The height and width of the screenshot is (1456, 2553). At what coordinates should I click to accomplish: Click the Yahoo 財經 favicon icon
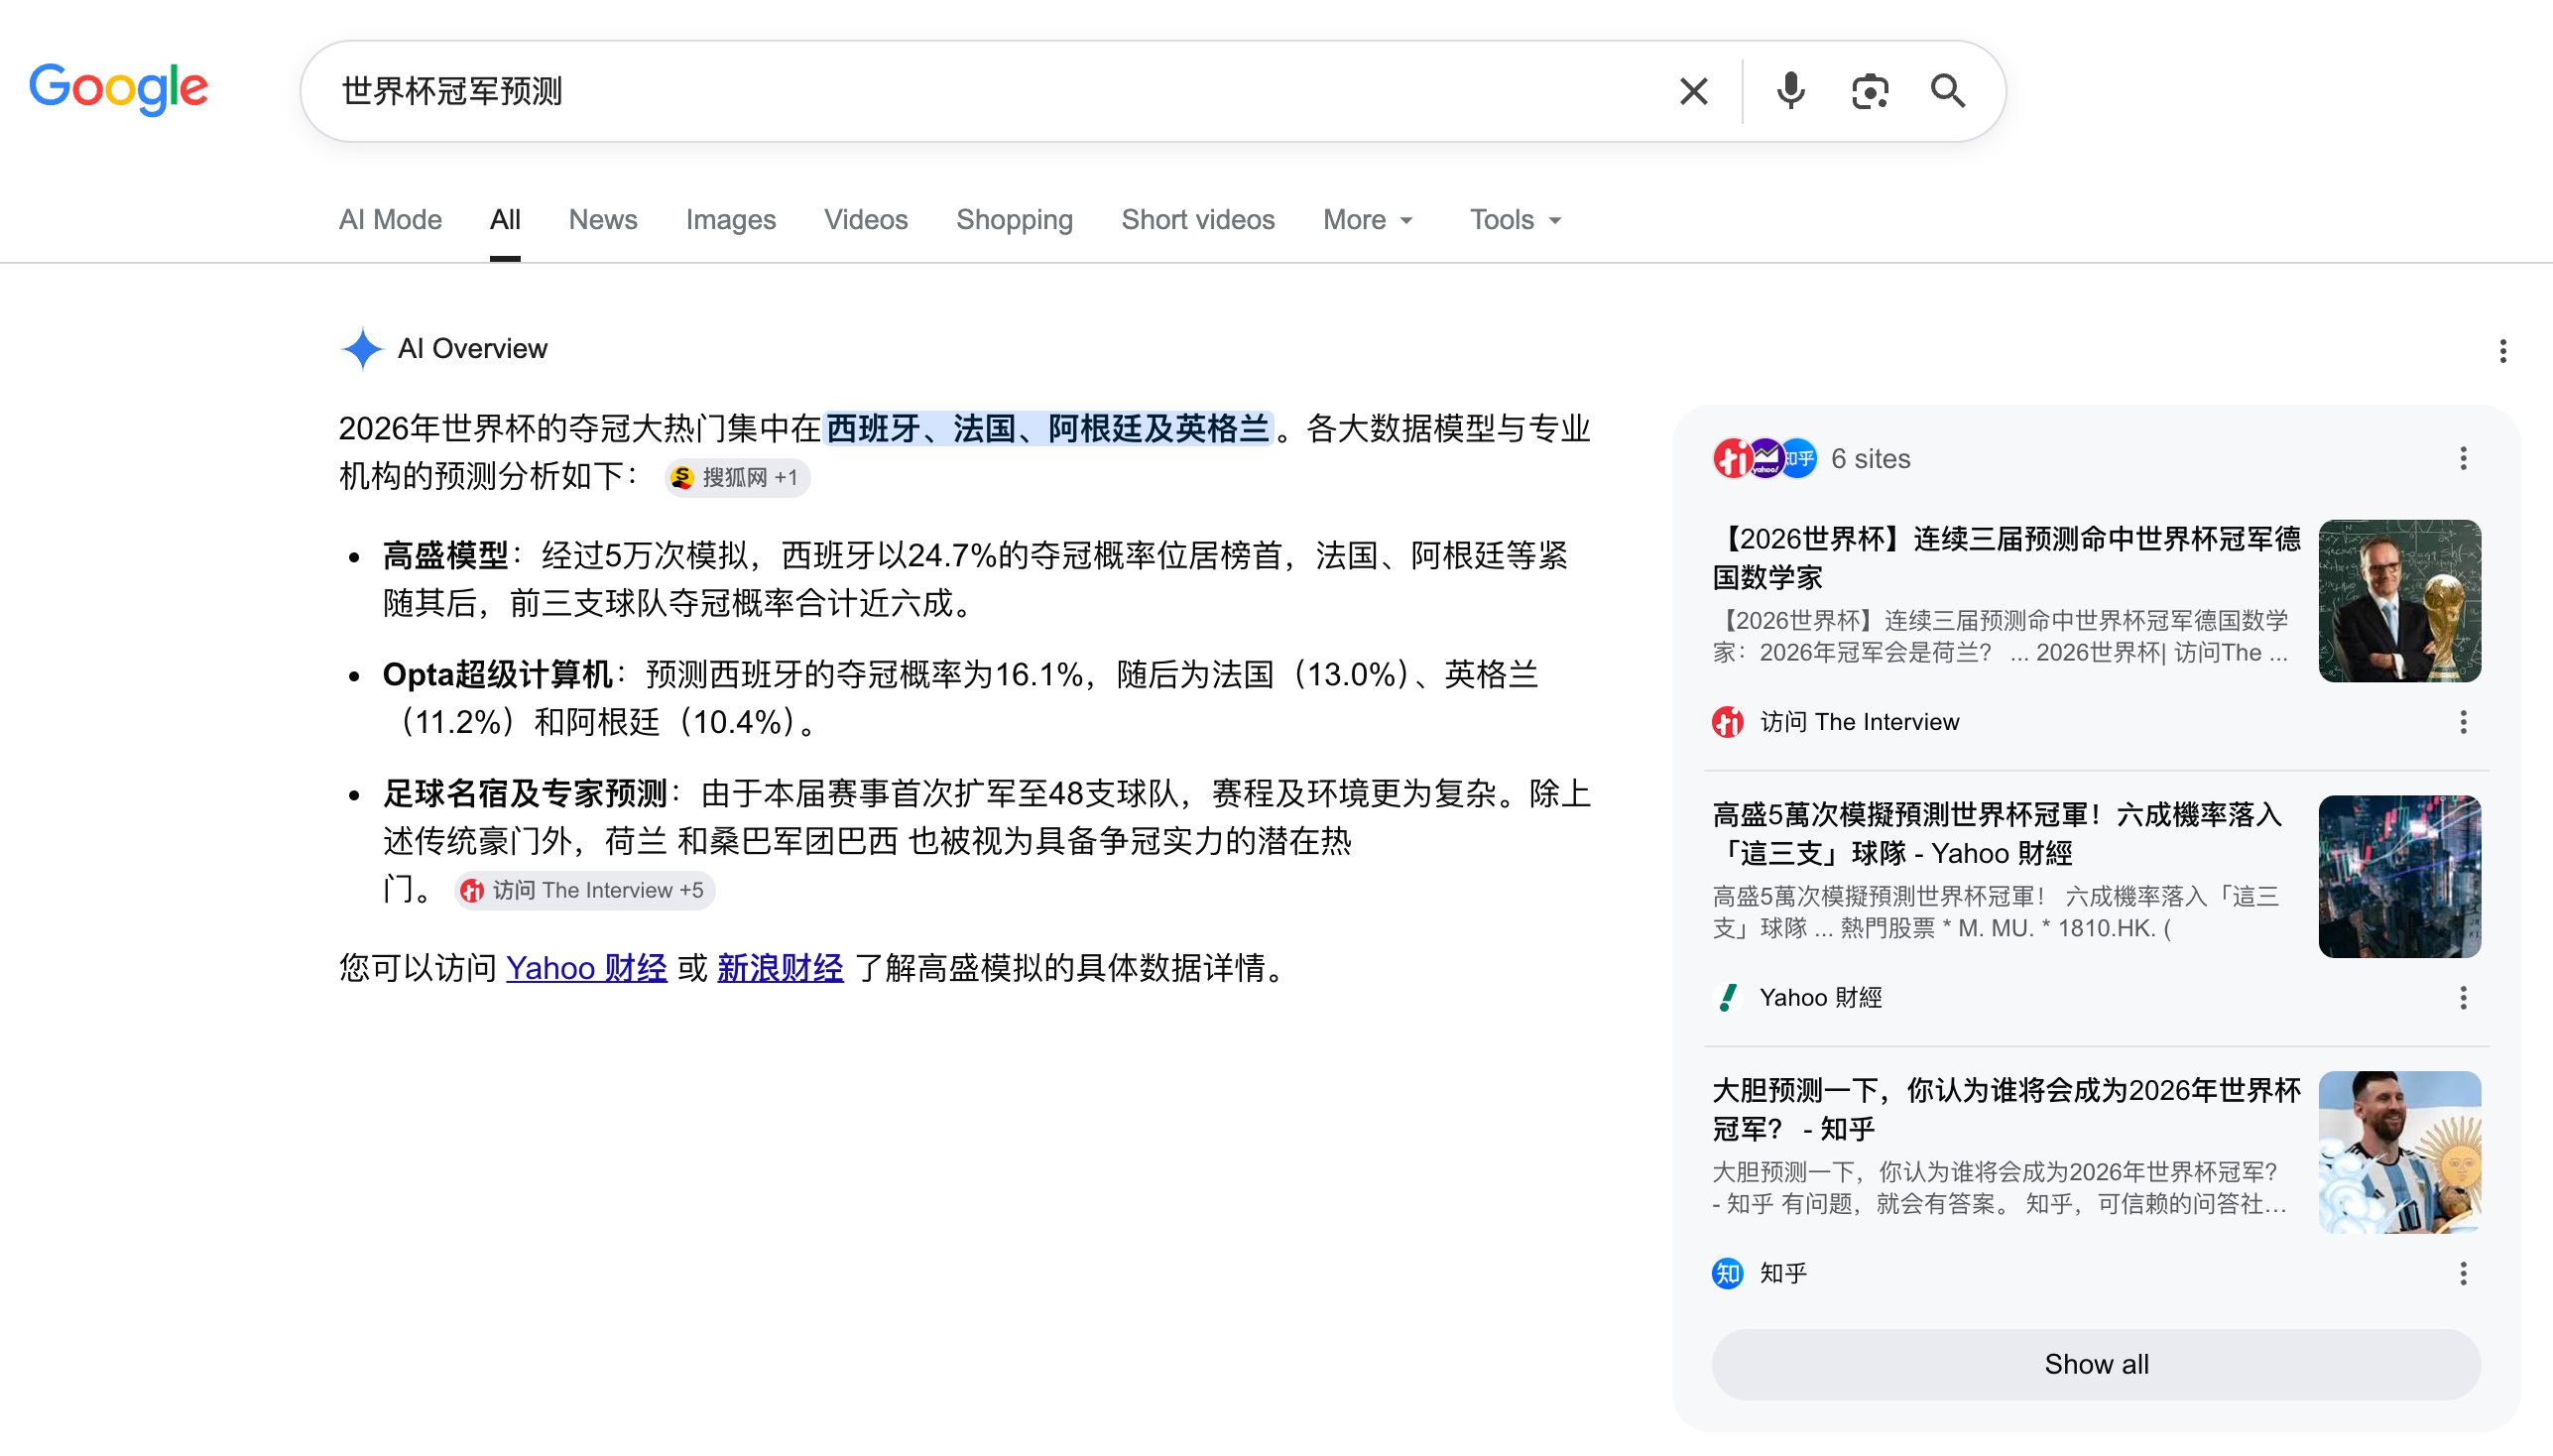coord(1727,998)
